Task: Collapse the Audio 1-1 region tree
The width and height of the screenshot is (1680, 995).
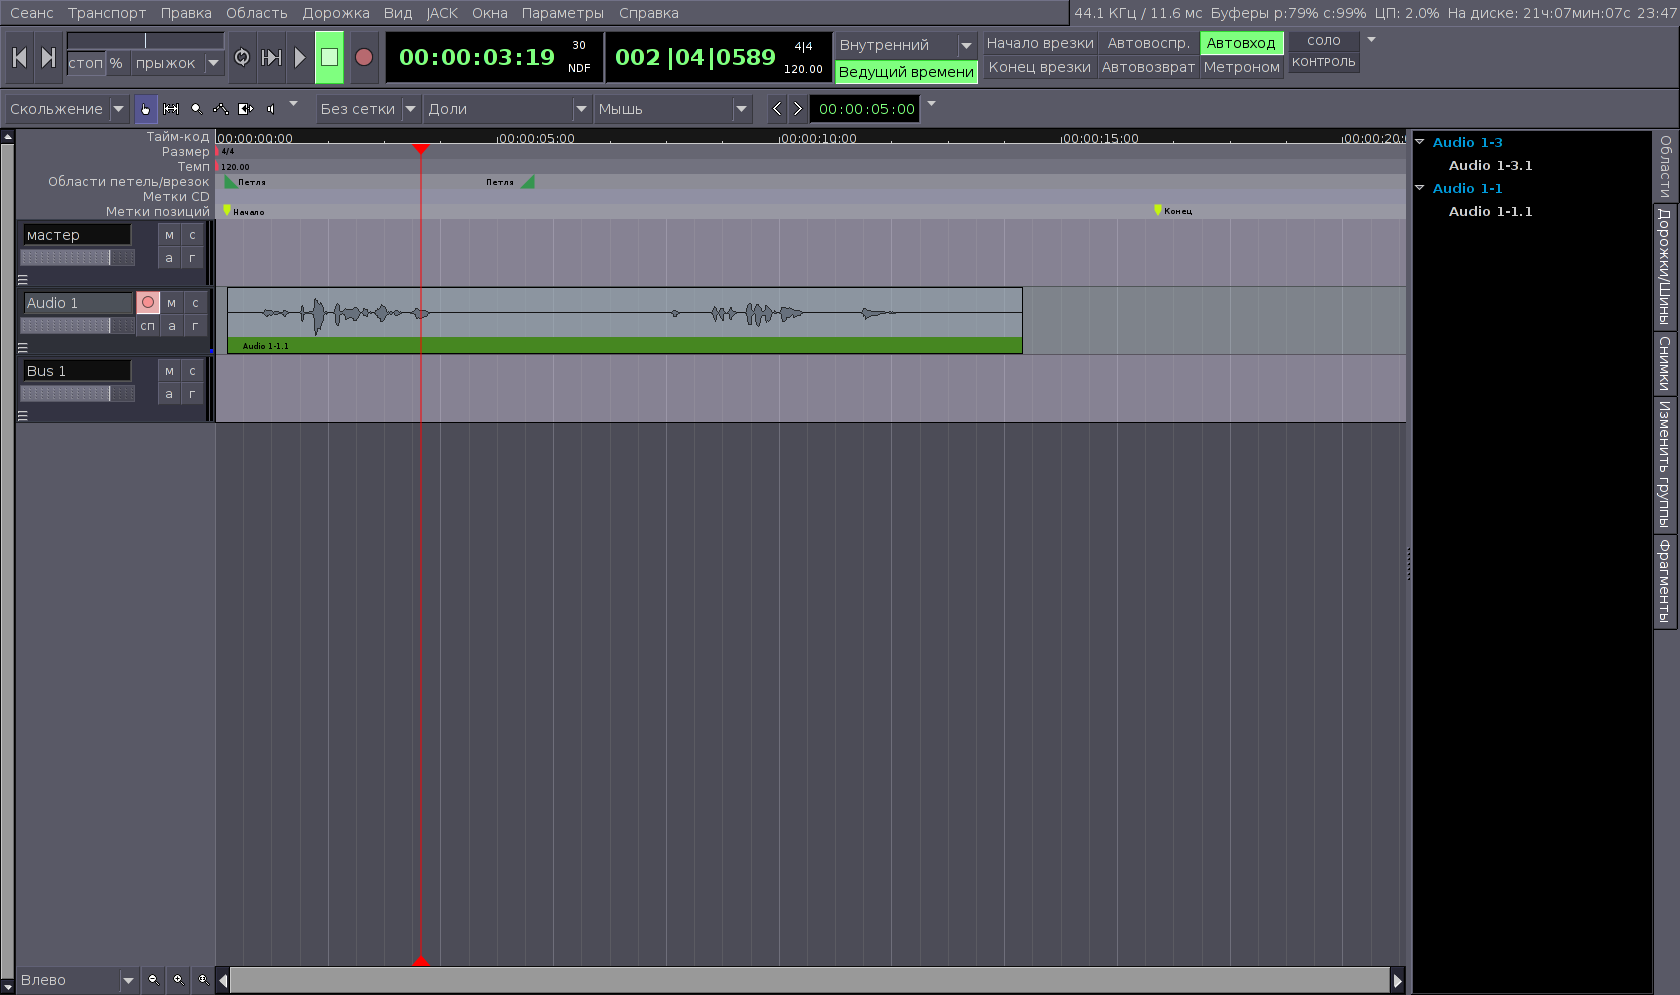Action: 1420,188
